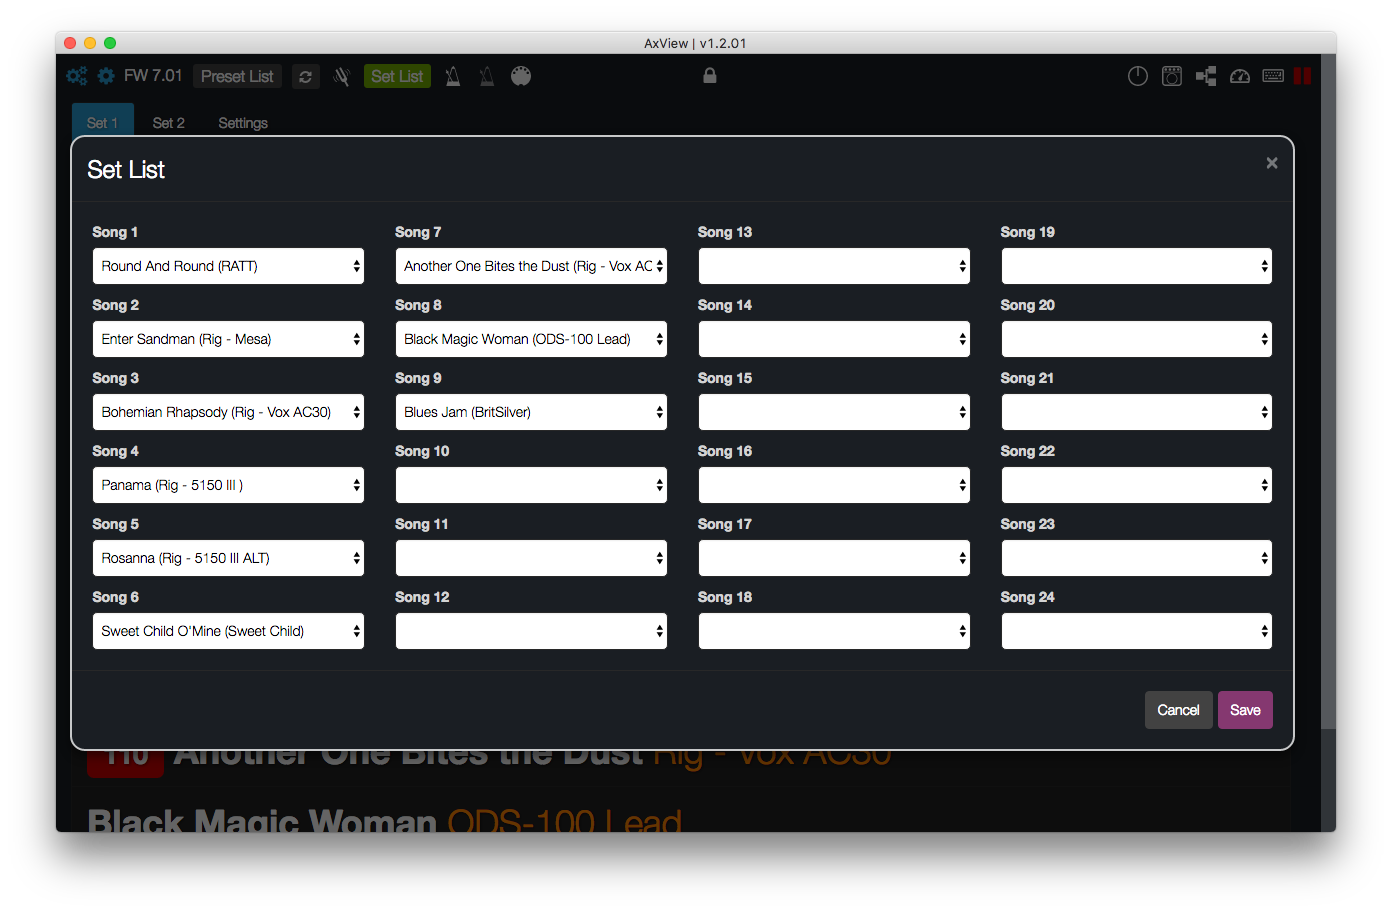The width and height of the screenshot is (1392, 912).
Task: Open Song 6 dropdown showing Sweet Child O'Mine
Action: click(x=228, y=631)
